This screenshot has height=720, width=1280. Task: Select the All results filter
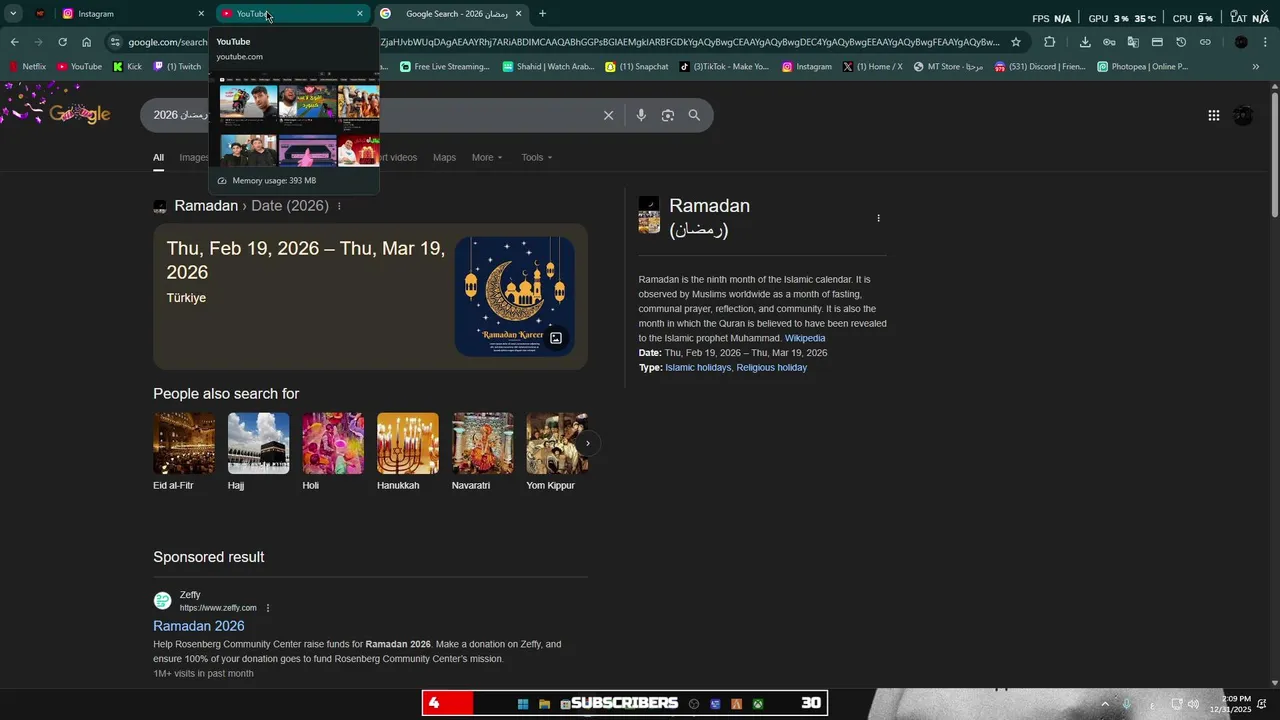coord(158,158)
